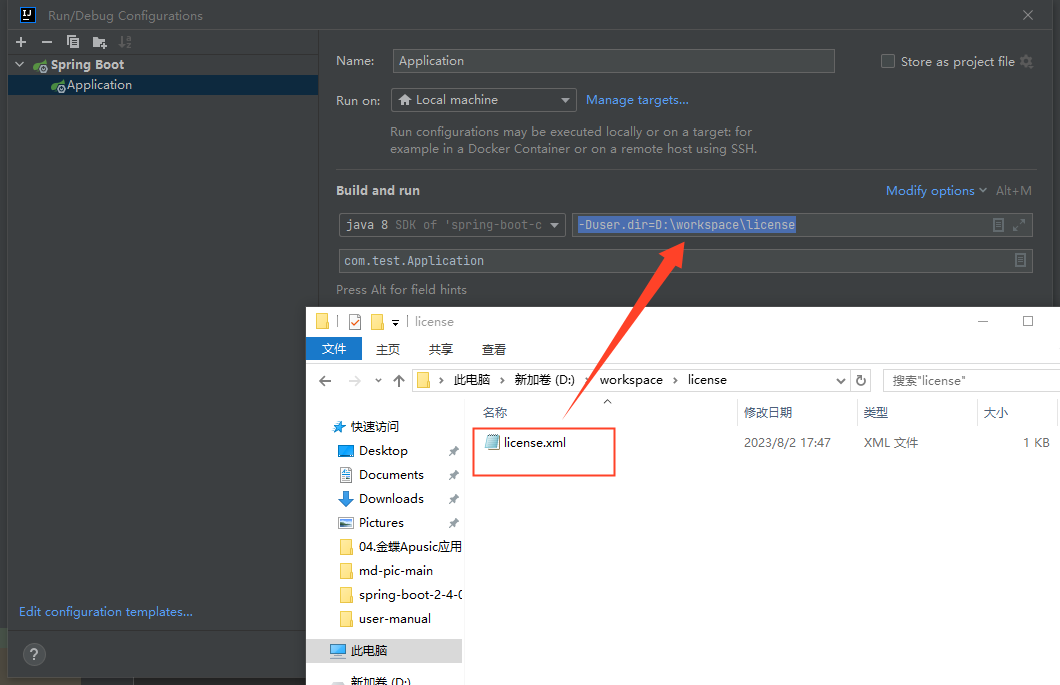This screenshot has height=685, width=1060.
Task: Refresh the Explorer address bar
Action: pyautogui.click(x=861, y=380)
